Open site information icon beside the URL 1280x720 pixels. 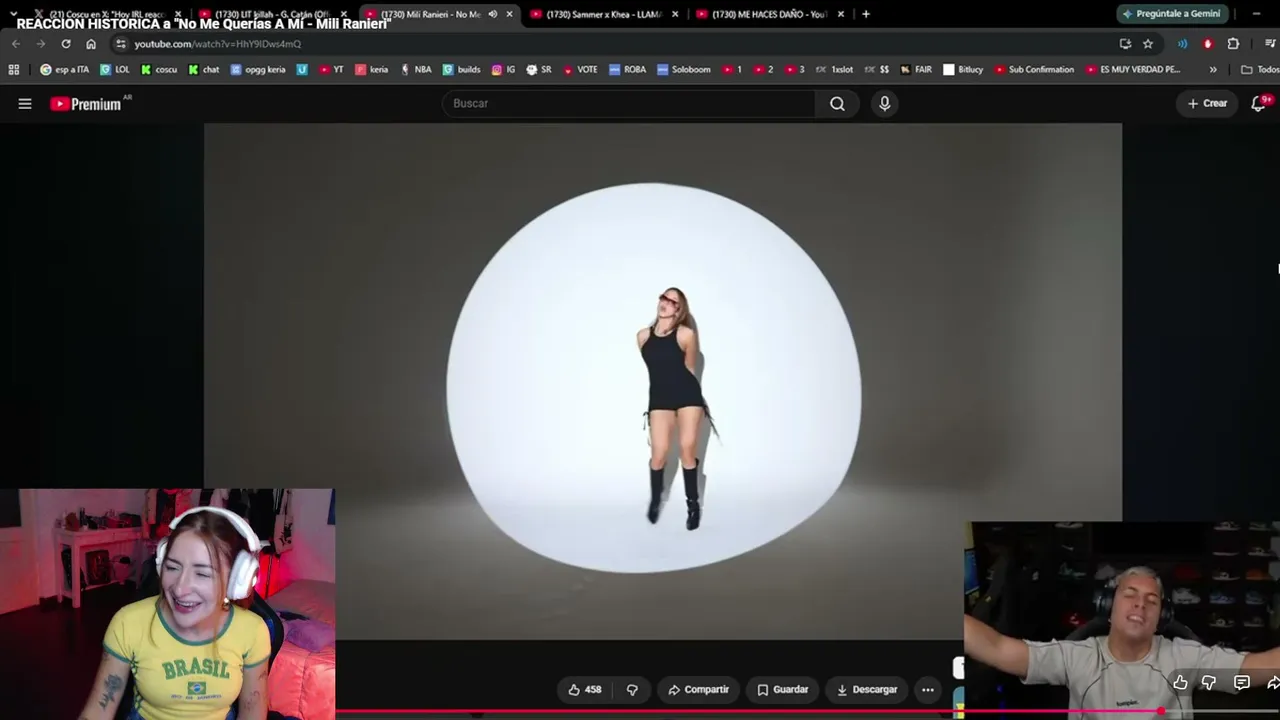coord(121,43)
